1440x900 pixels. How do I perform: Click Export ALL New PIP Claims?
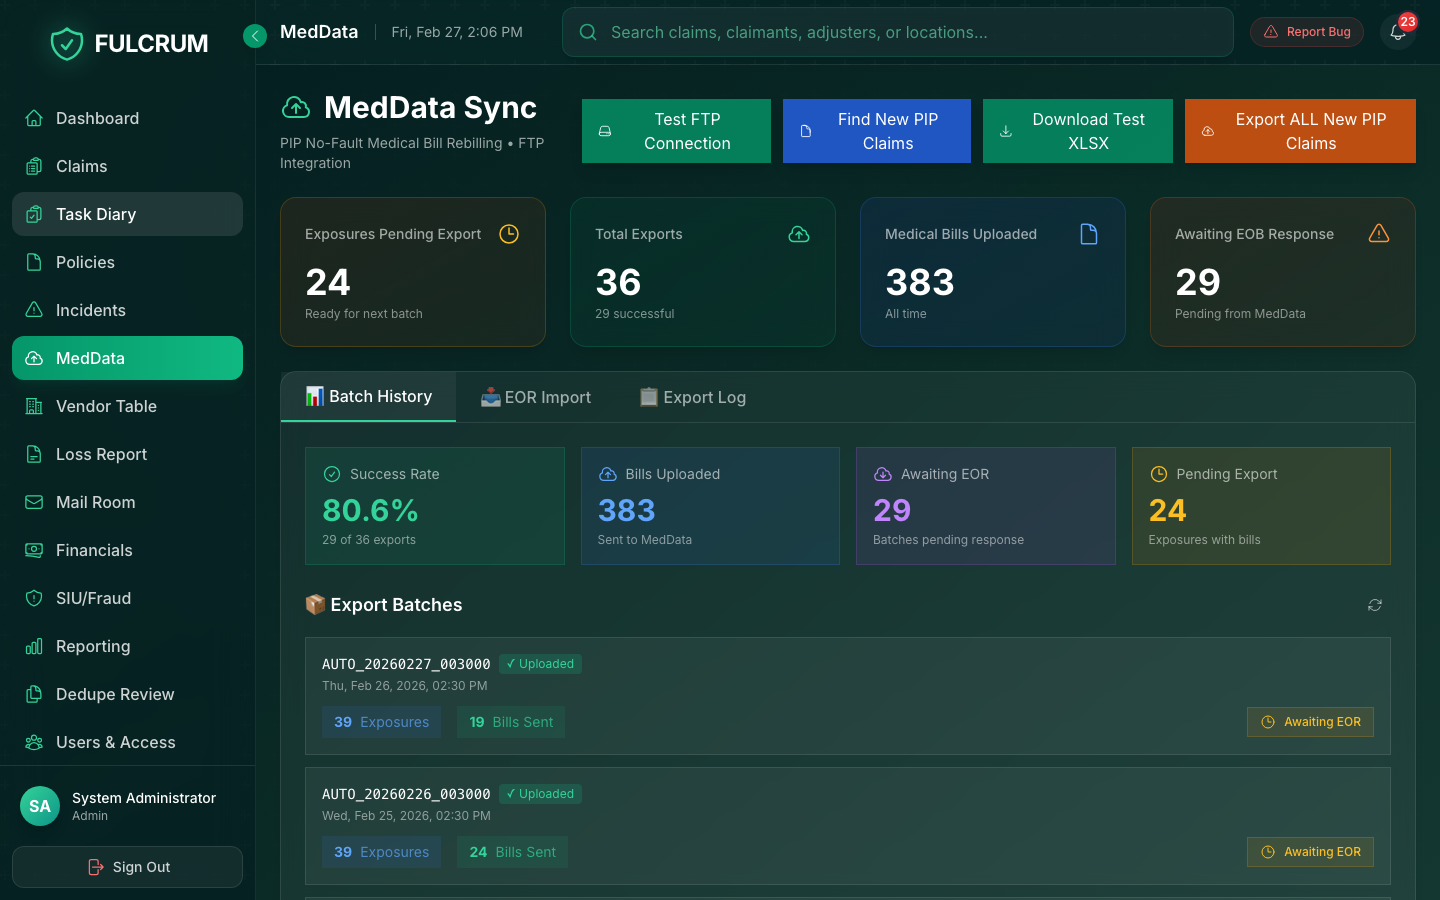(1300, 131)
